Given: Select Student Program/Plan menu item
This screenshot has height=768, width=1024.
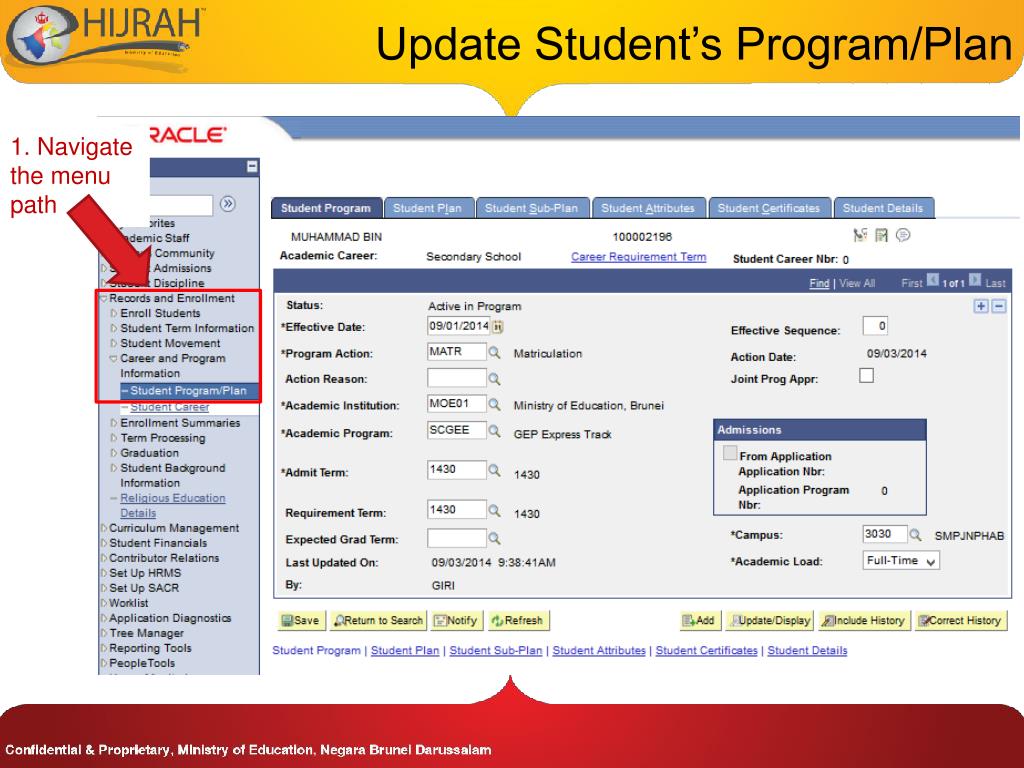Looking at the screenshot, I should point(189,391).
